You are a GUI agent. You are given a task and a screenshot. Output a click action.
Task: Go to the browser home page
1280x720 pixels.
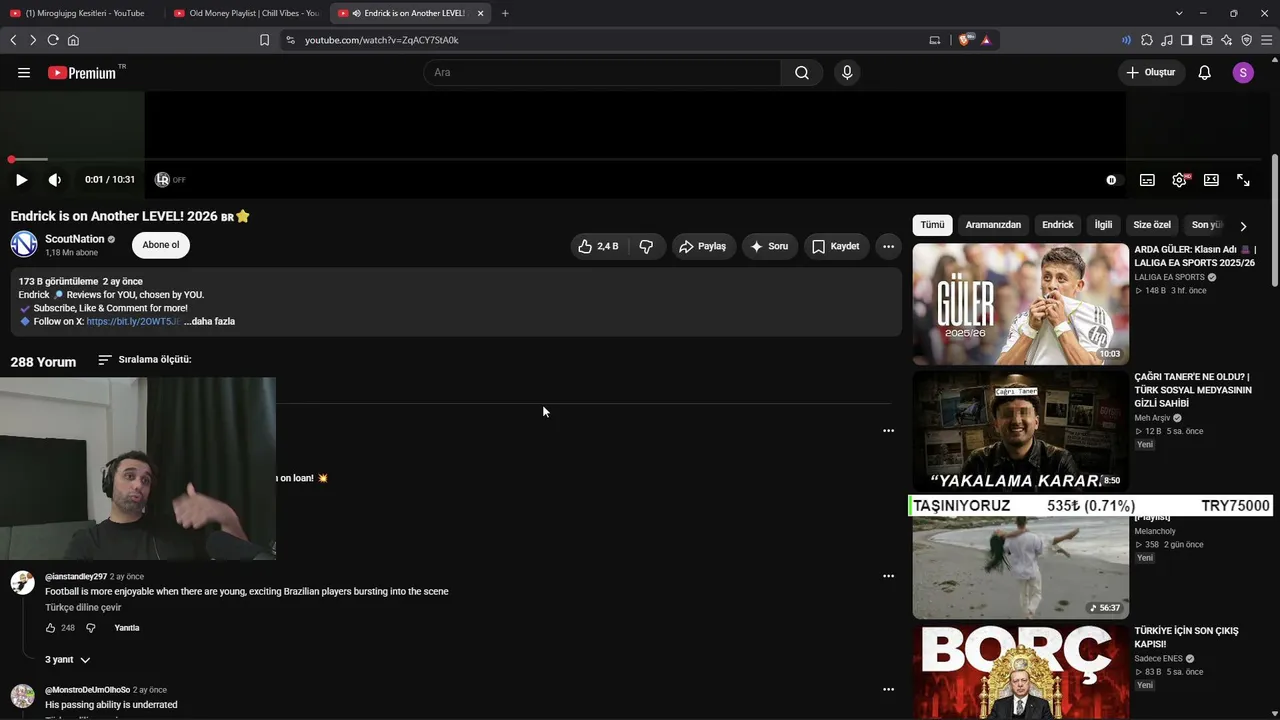[x=73, y=40]
